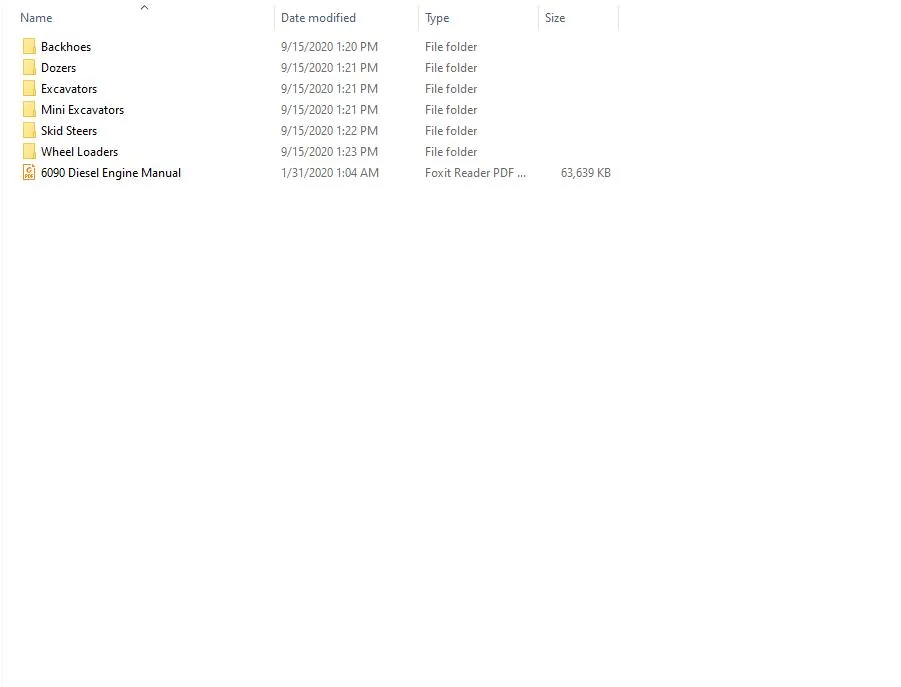This screenshot has height=687, width=901.
Task: Select the Dozers folder icon
Action: [29, 68]
